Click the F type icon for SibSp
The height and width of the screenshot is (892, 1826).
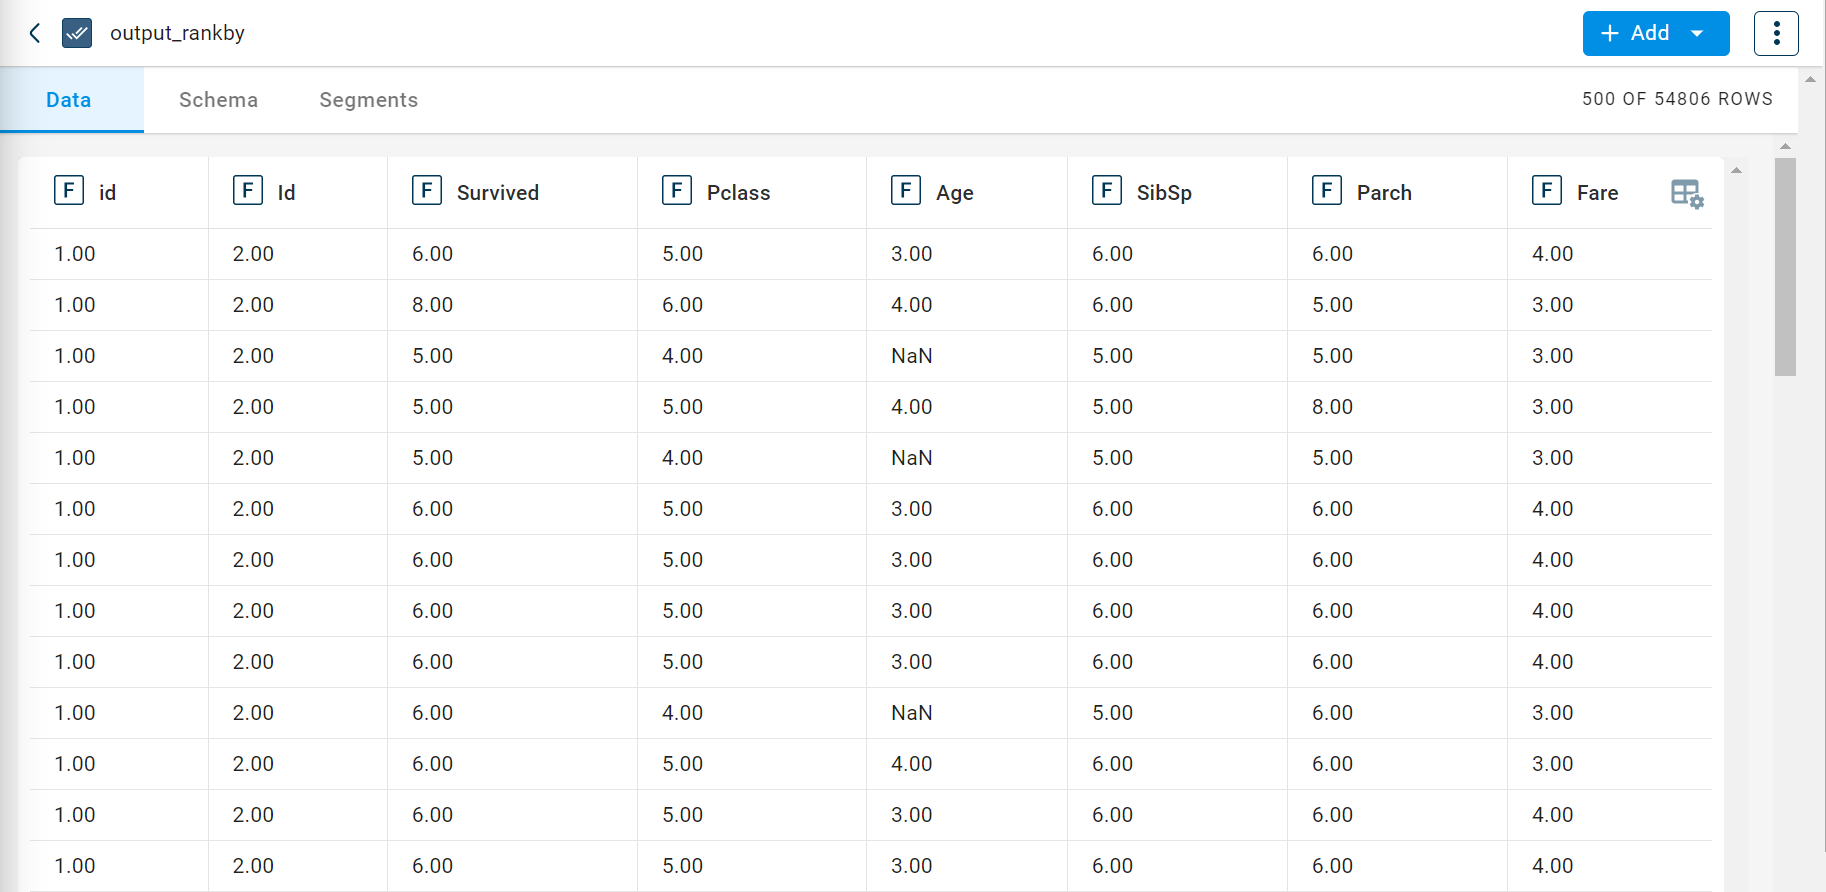click(x=1107, y=191)
